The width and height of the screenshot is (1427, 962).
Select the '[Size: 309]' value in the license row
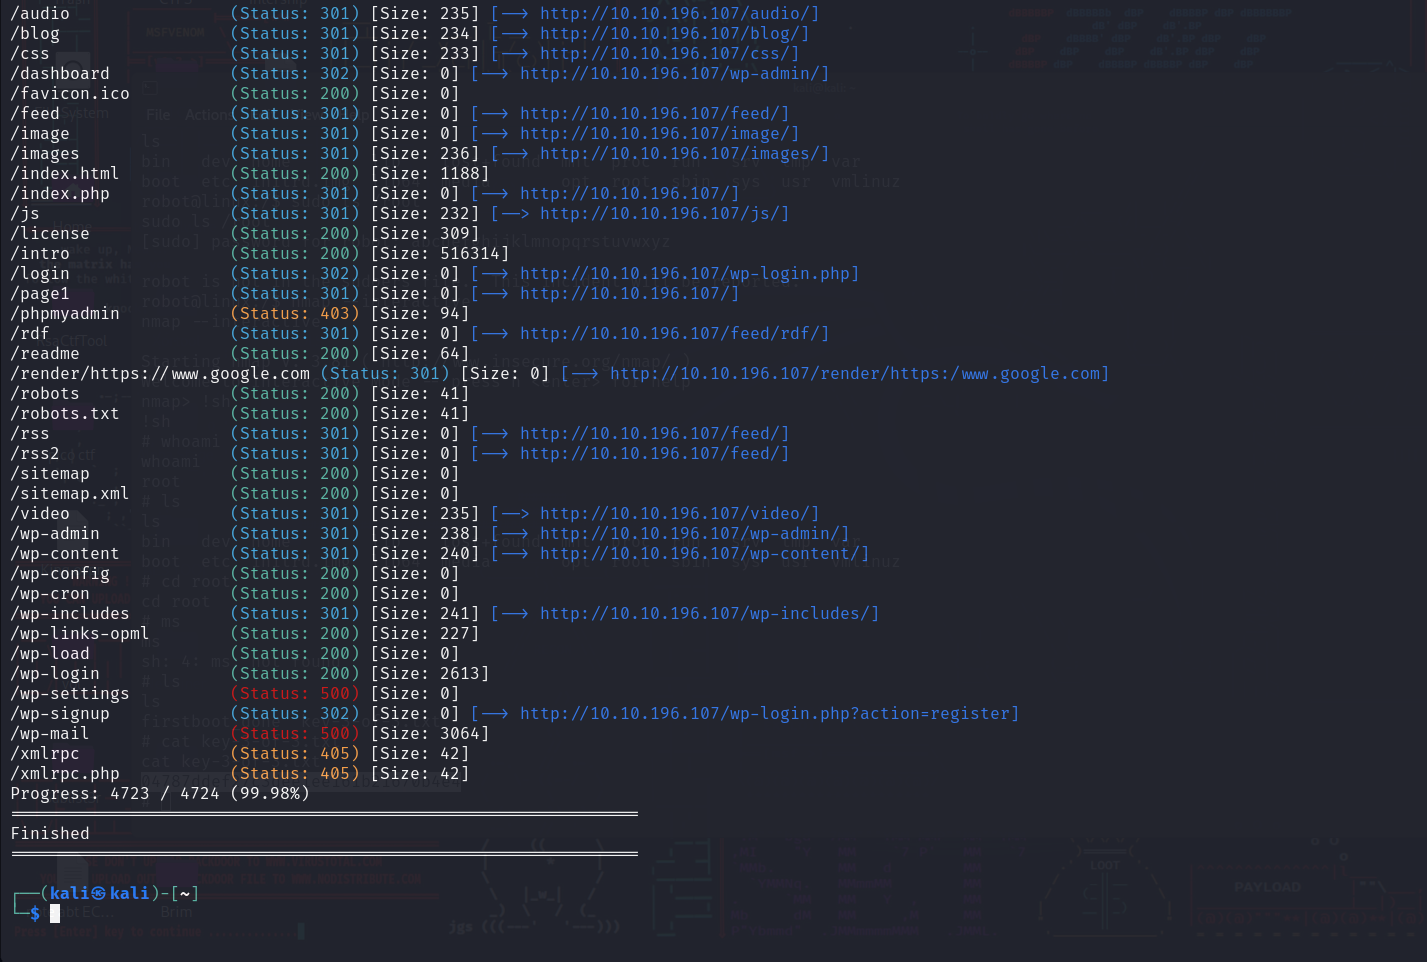click(425, 233)
